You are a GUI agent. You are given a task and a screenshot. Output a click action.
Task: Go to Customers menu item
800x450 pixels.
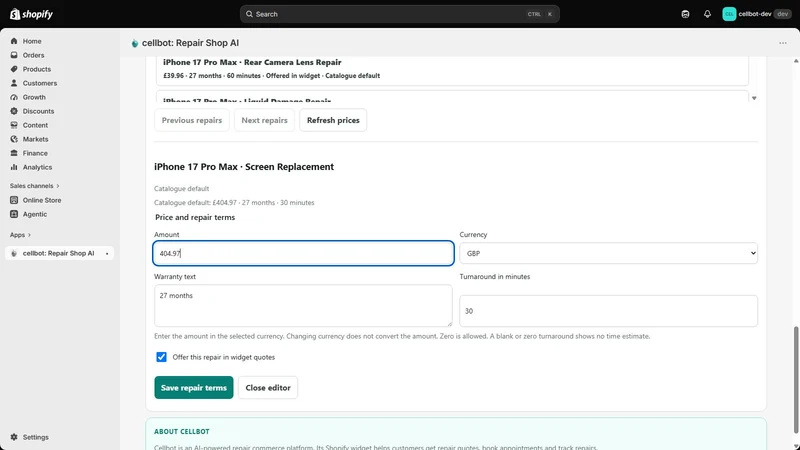click(x=40, y=83)
